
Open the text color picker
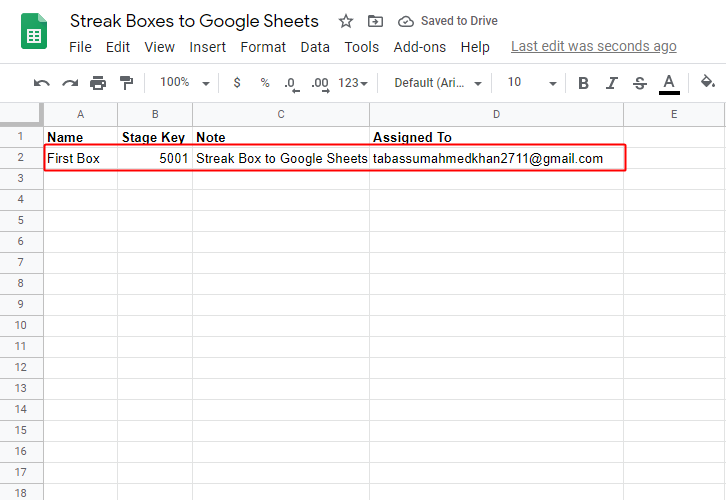(x=669, y=84)
